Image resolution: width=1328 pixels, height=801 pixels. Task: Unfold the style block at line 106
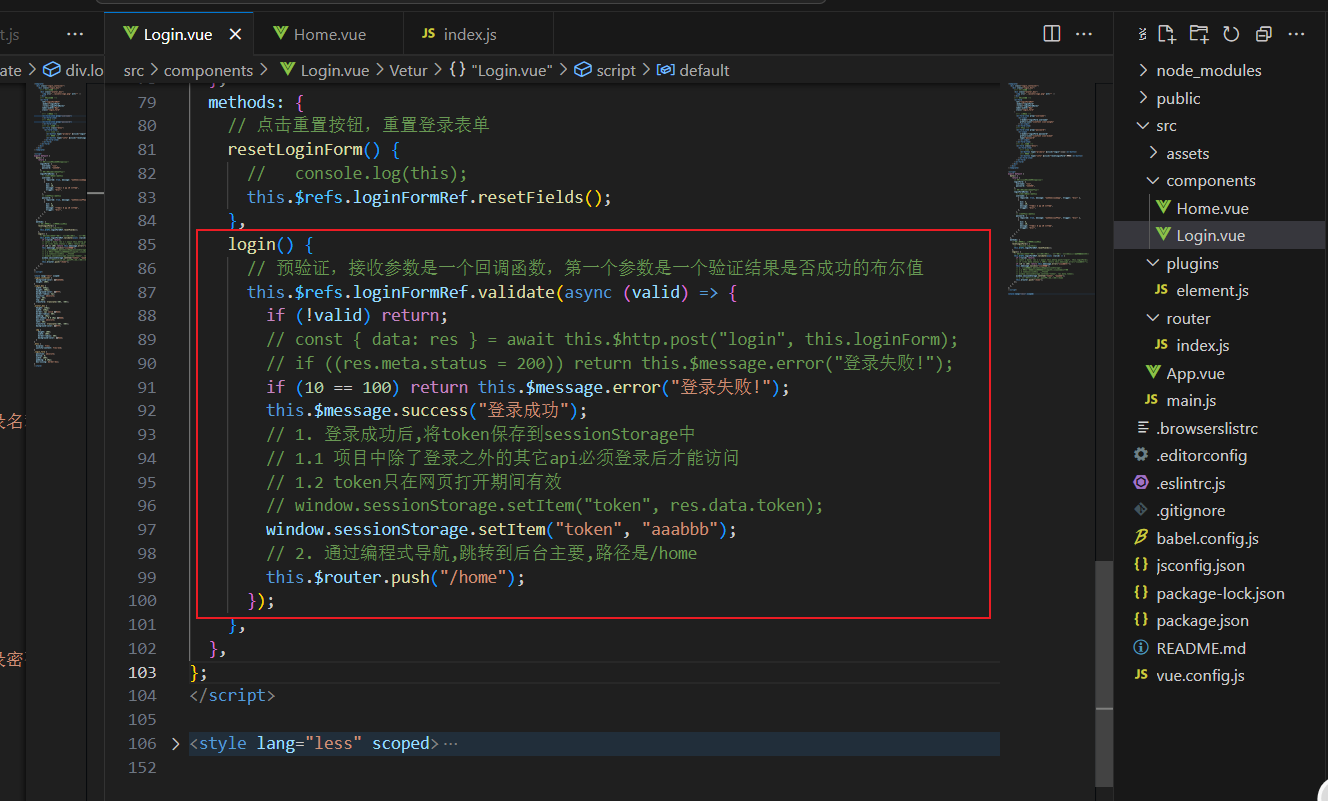coord(176,743)
